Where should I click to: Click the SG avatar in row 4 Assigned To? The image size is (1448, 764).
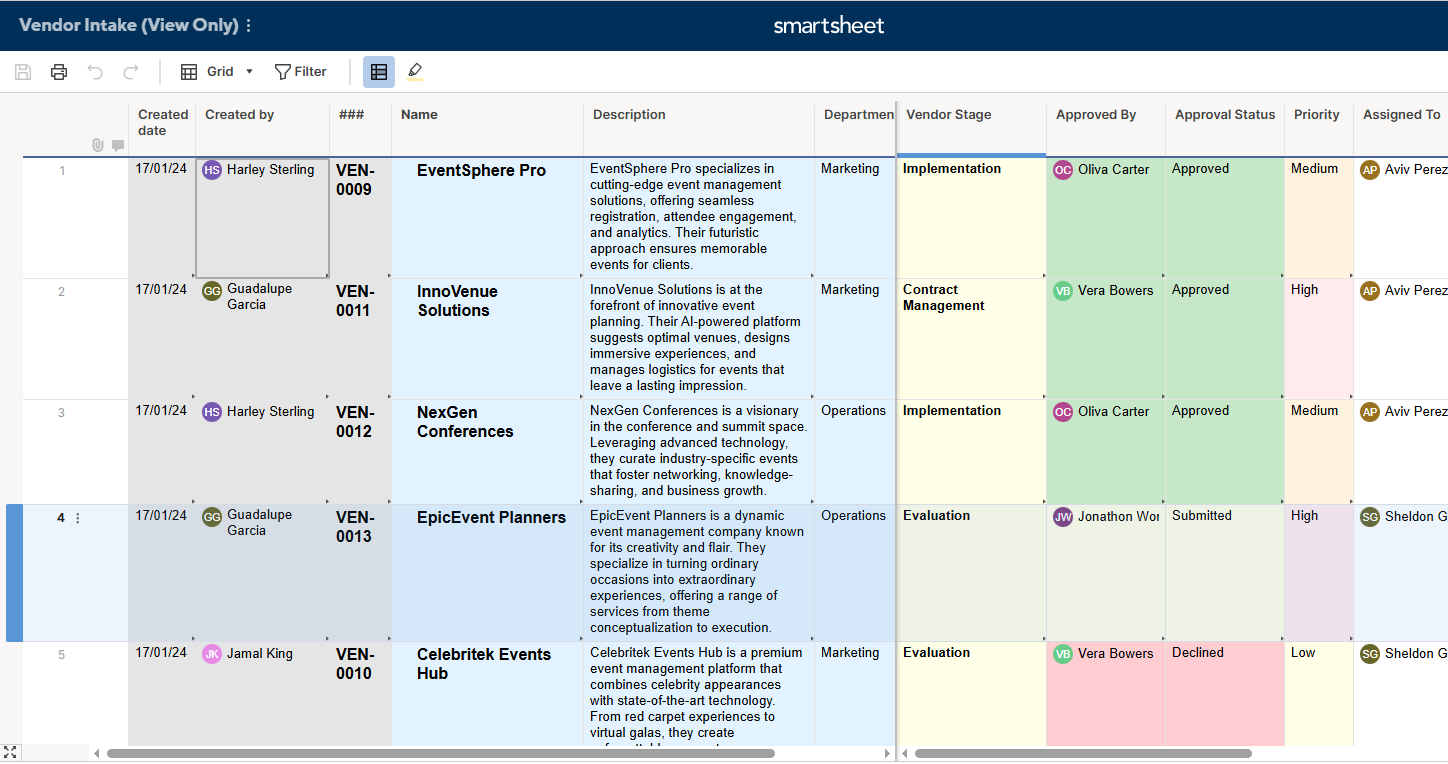point(1370,517)
